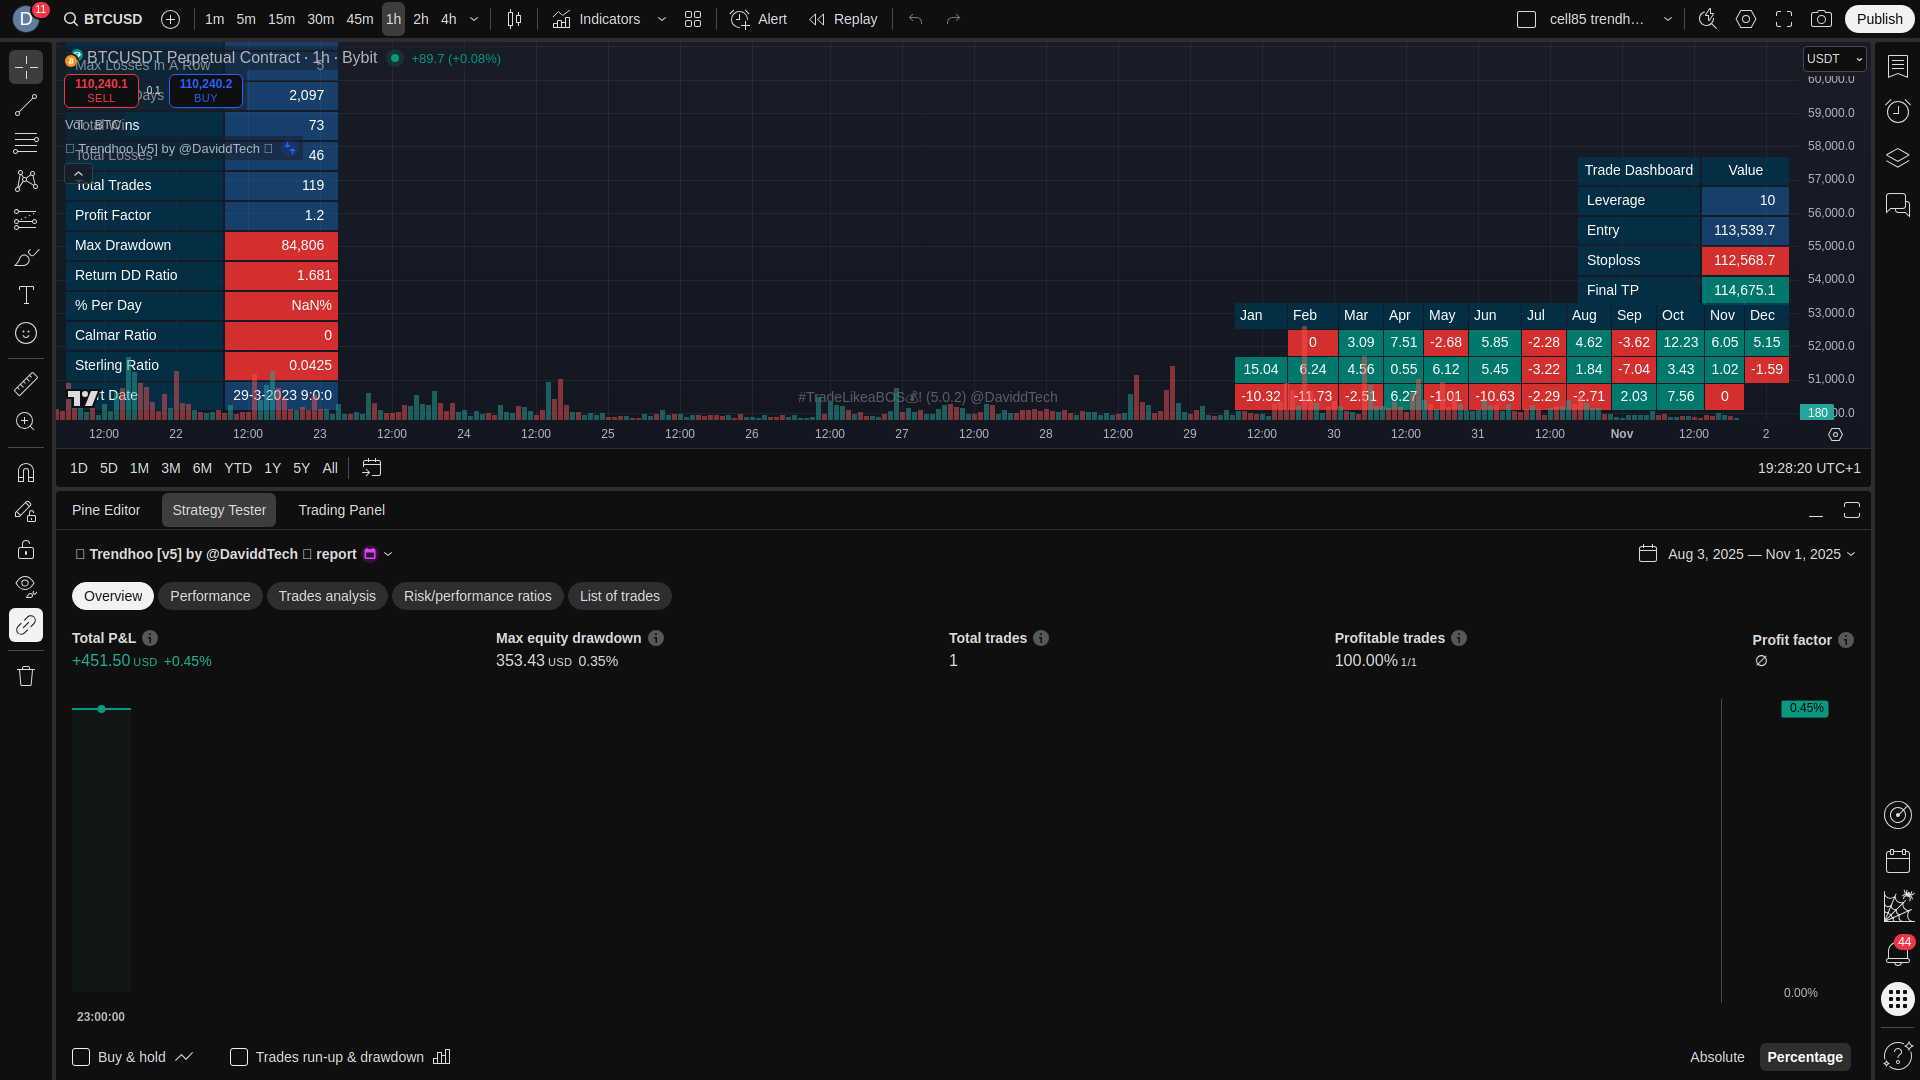Open the Fibonacci retracement tool

click(26, 143)
